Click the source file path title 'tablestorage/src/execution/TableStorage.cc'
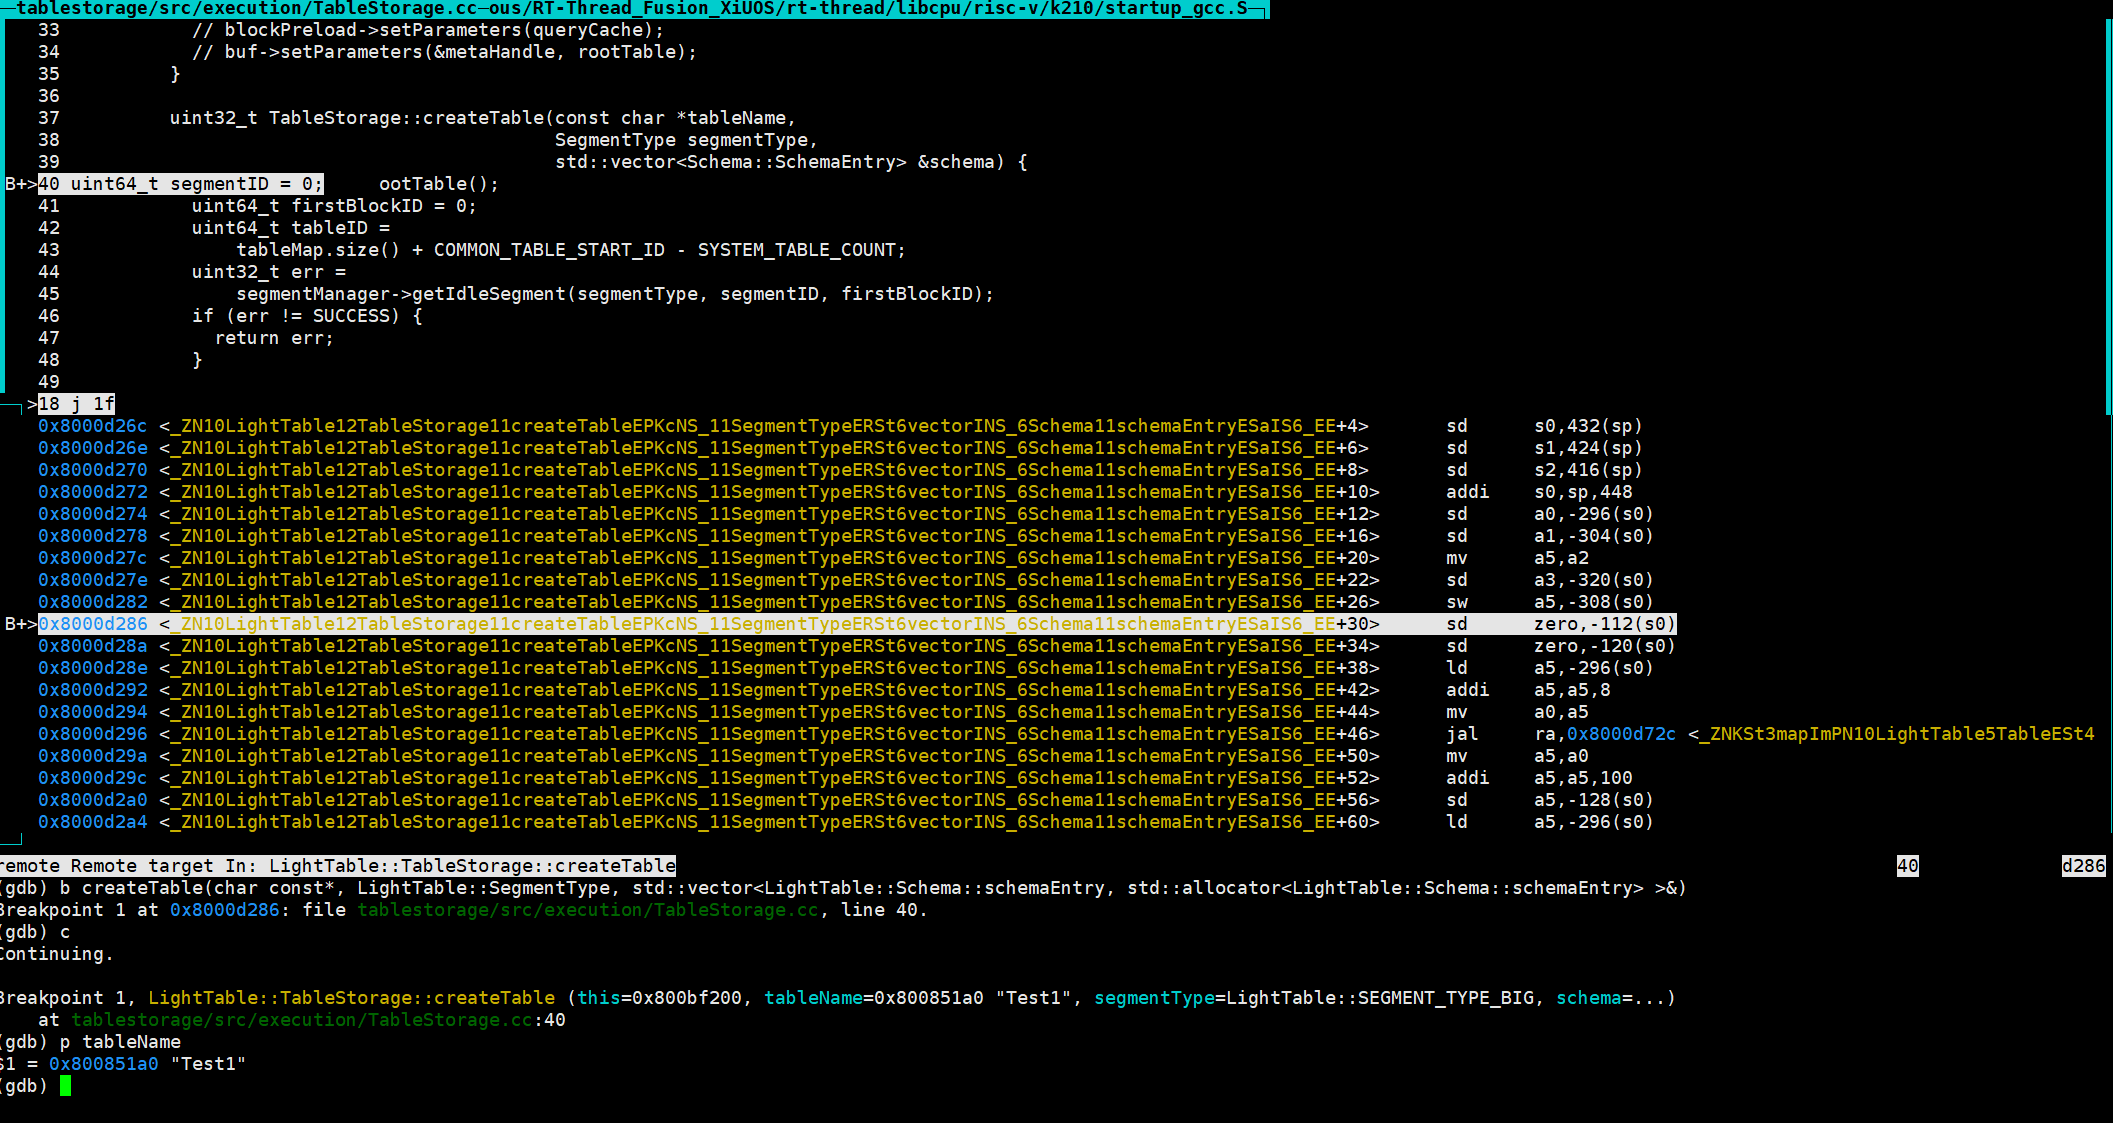2113x1123 pixels. pos(245,9)
